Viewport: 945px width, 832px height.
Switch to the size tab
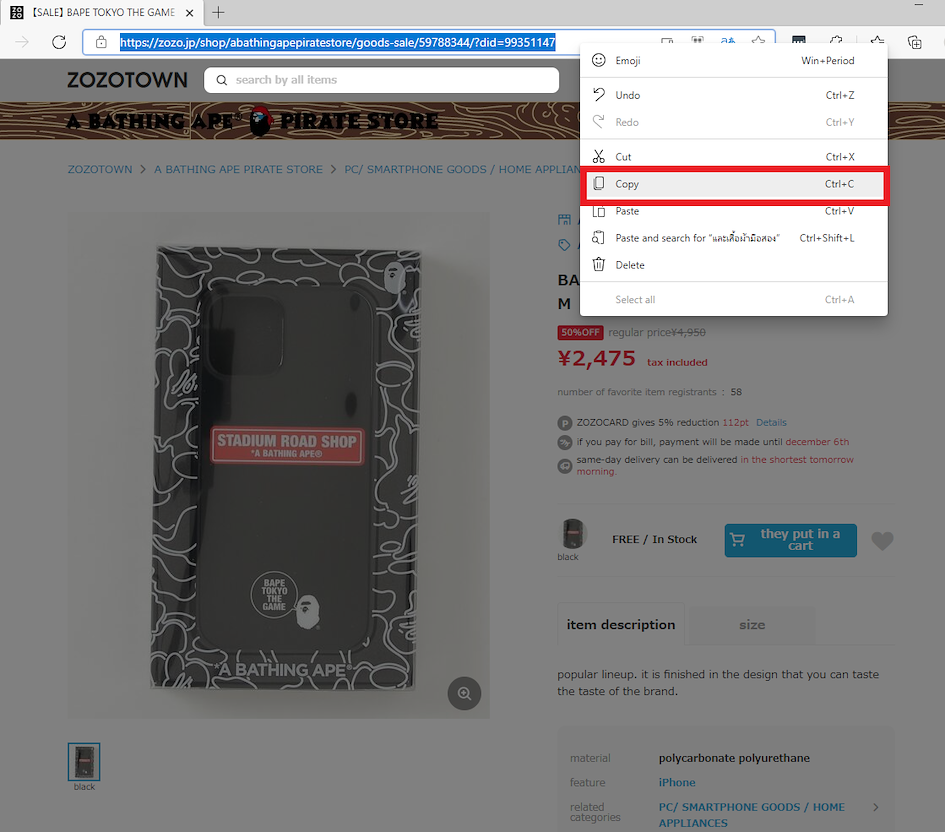(x=752, y=625)
